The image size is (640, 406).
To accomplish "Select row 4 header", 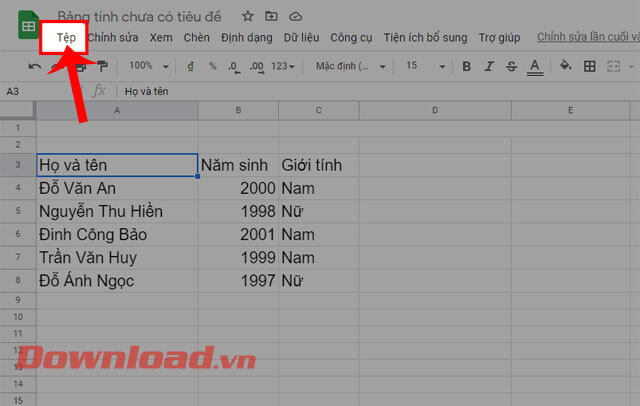I will [x=18, y=188].
